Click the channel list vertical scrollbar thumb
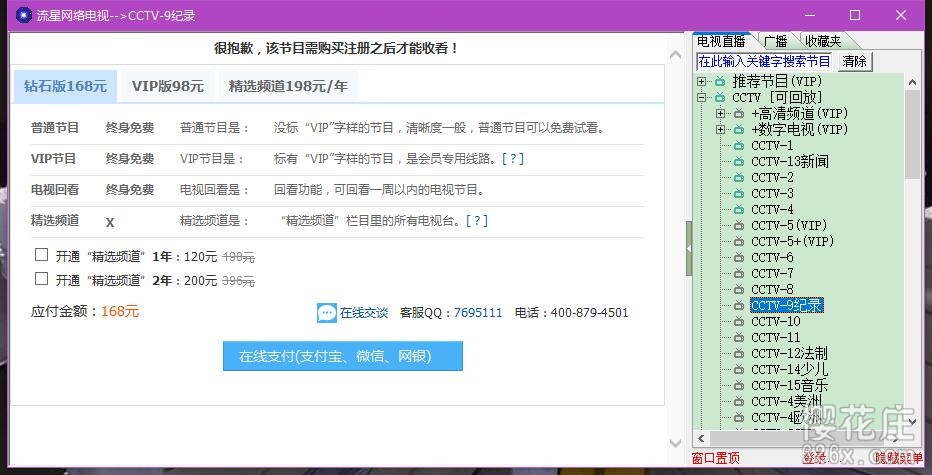The image size is (932, 475). [912, 134]
